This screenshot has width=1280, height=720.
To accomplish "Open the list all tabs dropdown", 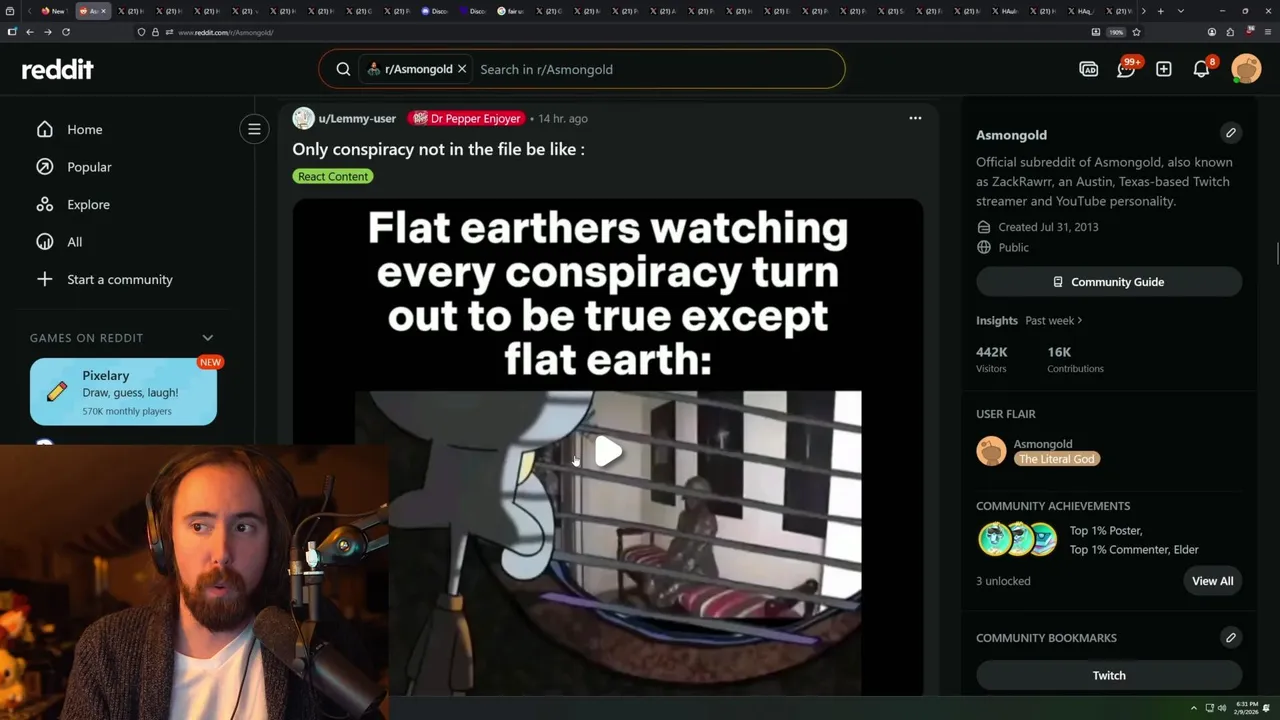I will [1181, 11].
